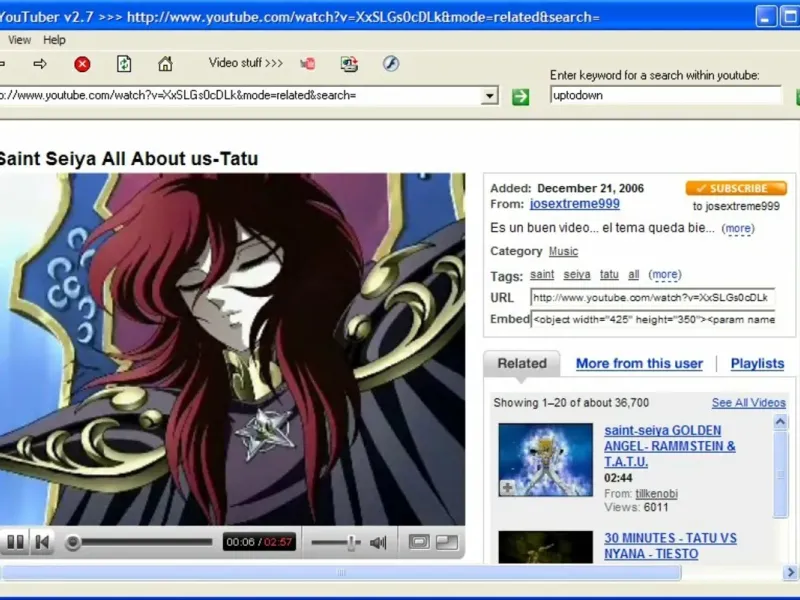Open the address bar dropdown arrow
Image resolution: width=800 pixels, height=600 pixels.
point(489,95)
